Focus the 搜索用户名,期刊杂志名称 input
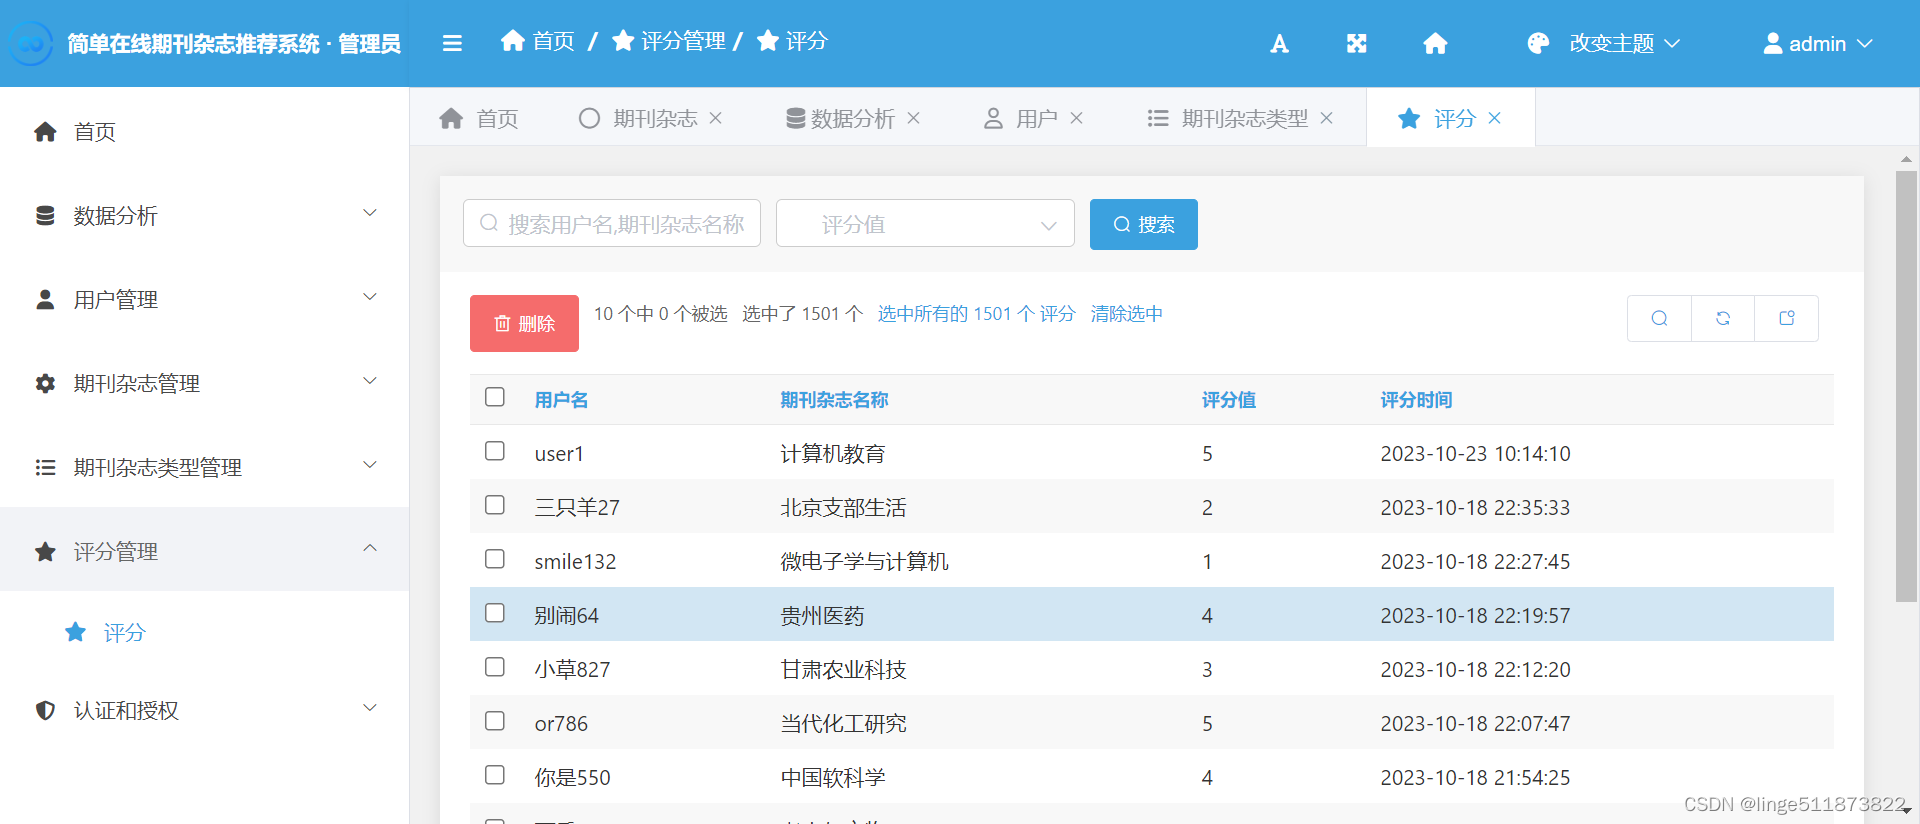Screen dimensions: 1920x824 point(612,223)
